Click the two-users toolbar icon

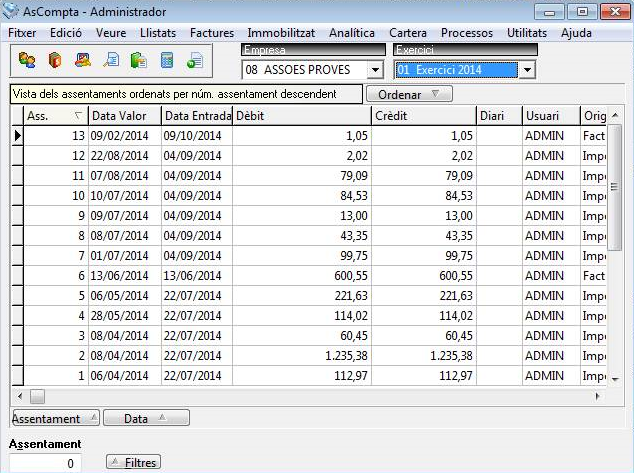27,60
